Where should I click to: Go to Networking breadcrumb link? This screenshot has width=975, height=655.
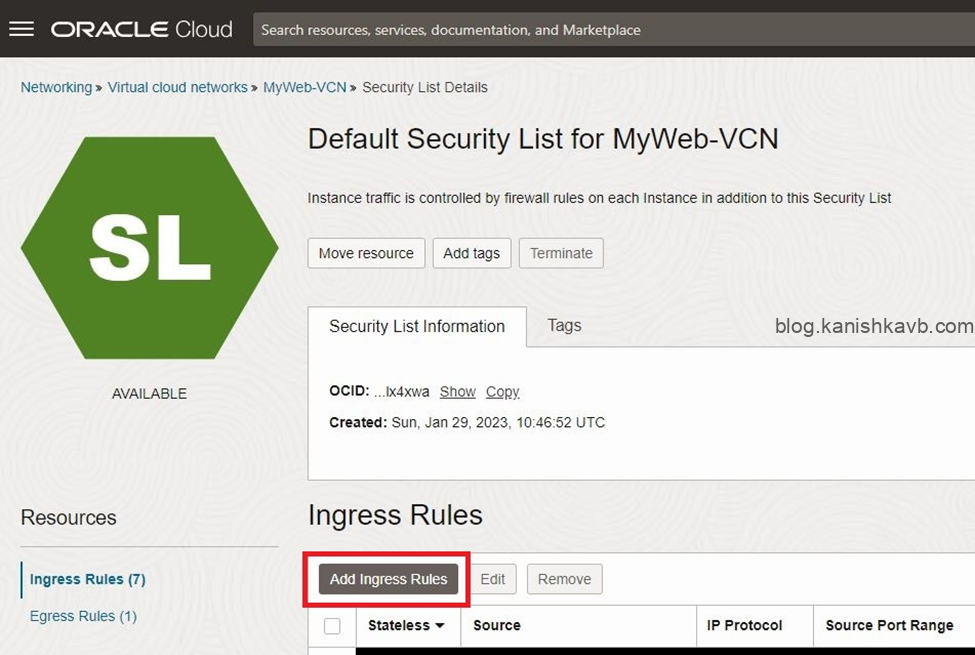(x=56, y=87)
